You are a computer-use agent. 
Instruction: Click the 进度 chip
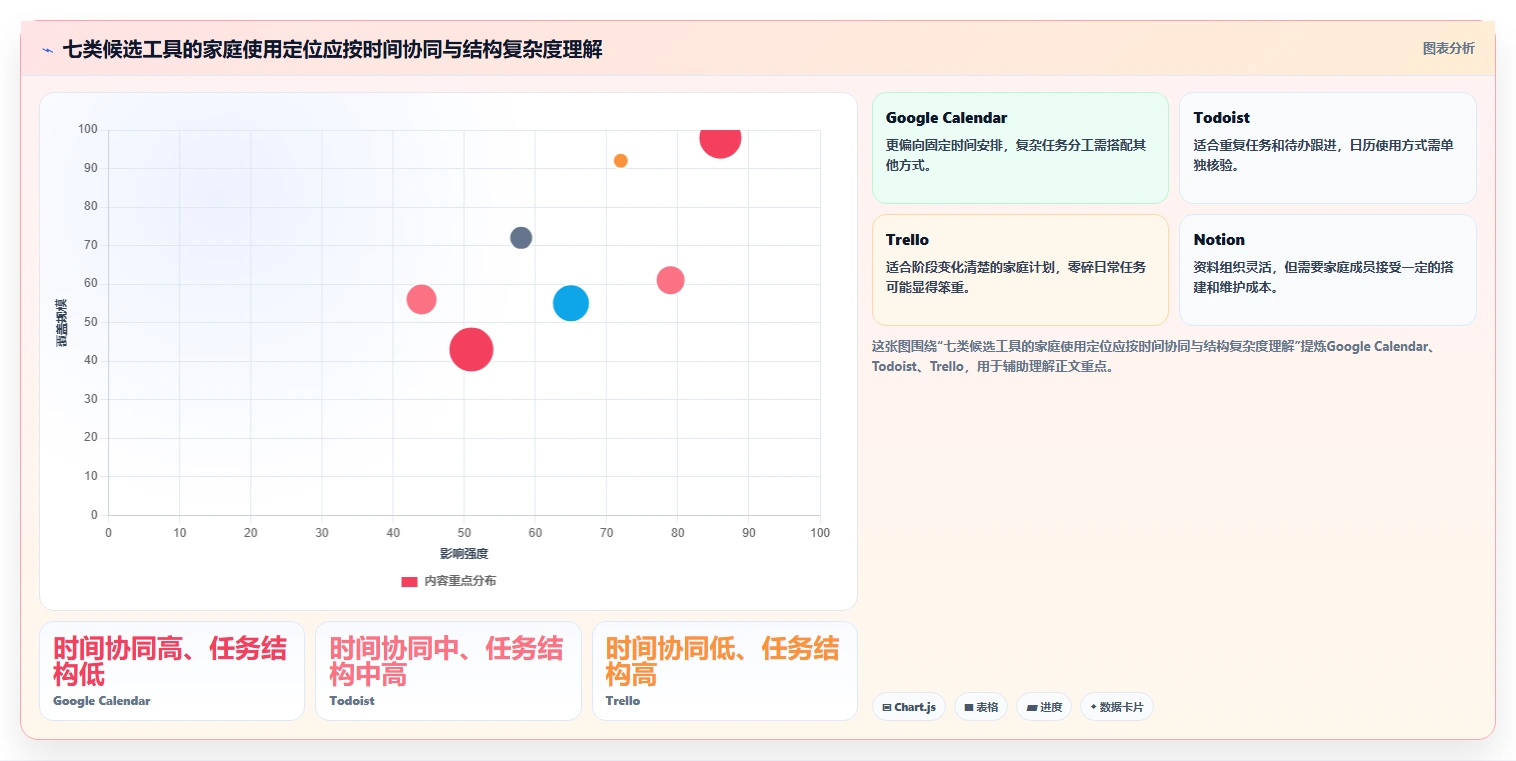point(1044,707)
